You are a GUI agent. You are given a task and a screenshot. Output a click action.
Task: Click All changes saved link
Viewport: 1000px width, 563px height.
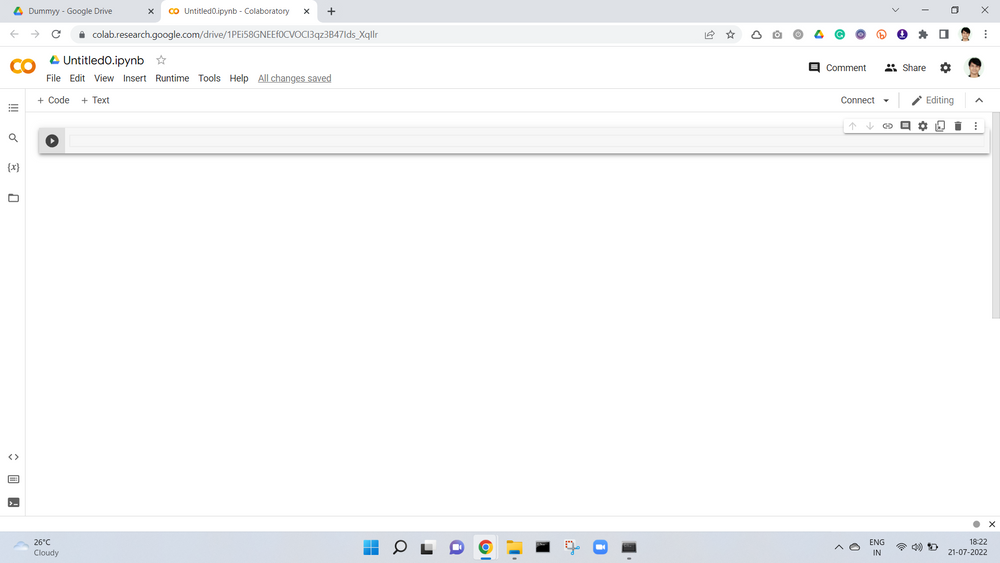pyautogui.click(x=295, y=78)
